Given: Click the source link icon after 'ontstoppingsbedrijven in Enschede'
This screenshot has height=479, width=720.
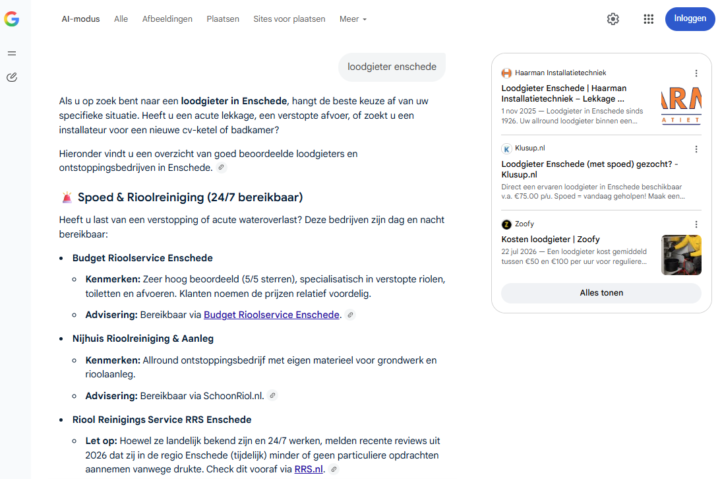Looking at the screenshot, I should (221, 168).
